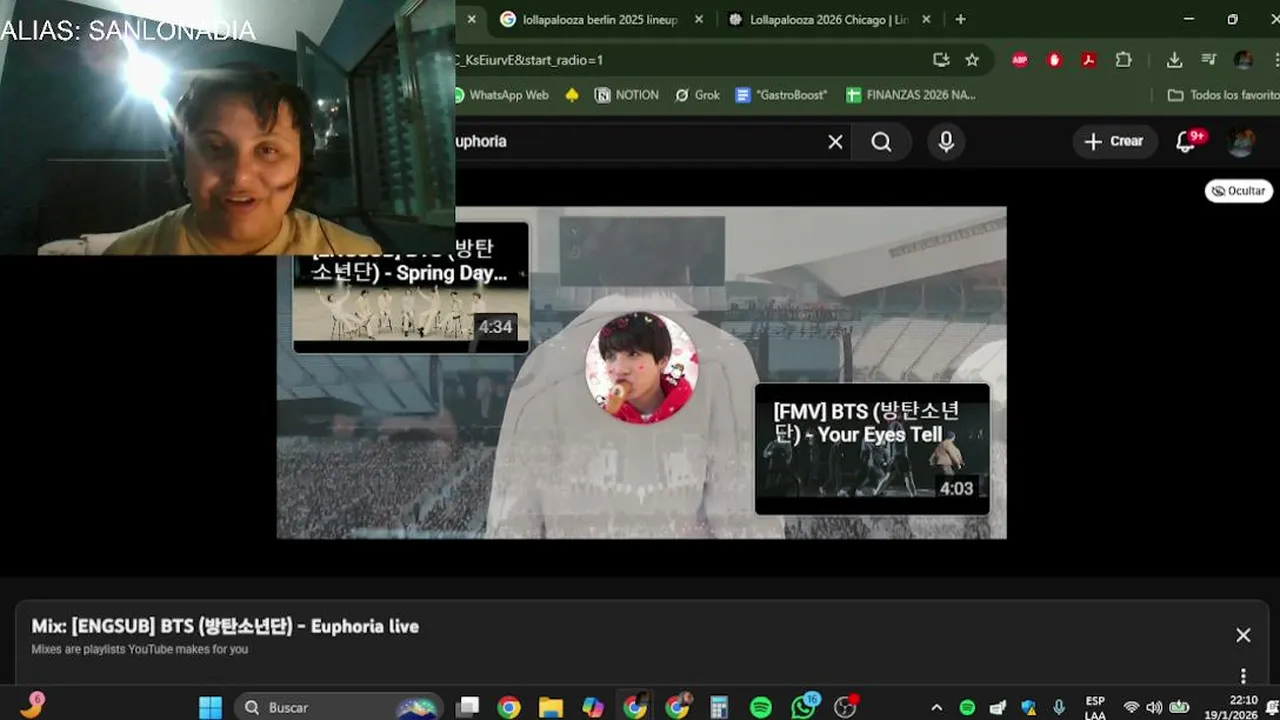This screenshot has height=720, width=1280.
Task: Open the Spring Day end screen video
Action: point(411,290)
